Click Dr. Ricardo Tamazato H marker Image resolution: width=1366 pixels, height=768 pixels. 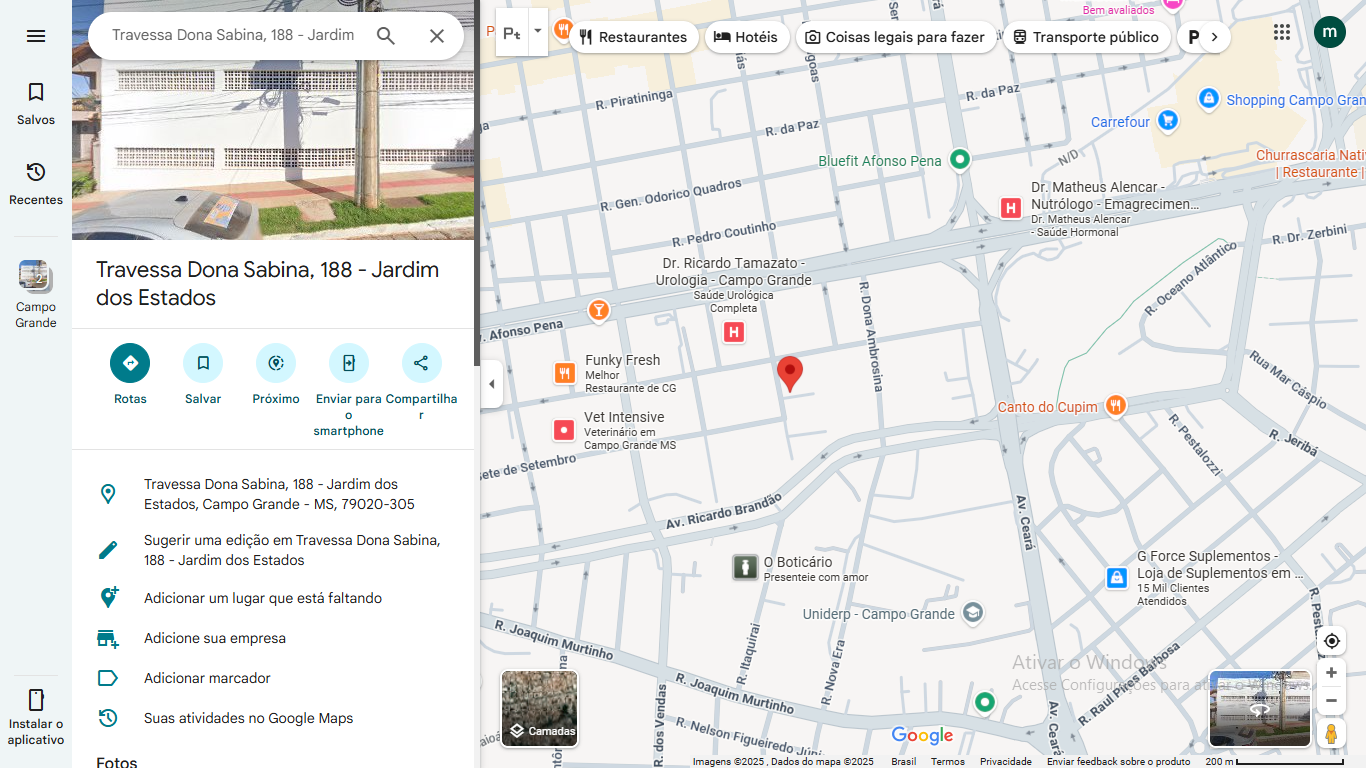coord(734,332)
